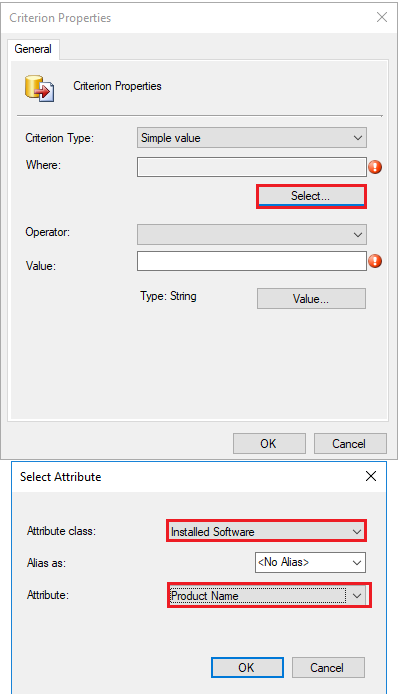Click the red error icon beside Value field
This screenshot has height=694, width=399.
375,261
